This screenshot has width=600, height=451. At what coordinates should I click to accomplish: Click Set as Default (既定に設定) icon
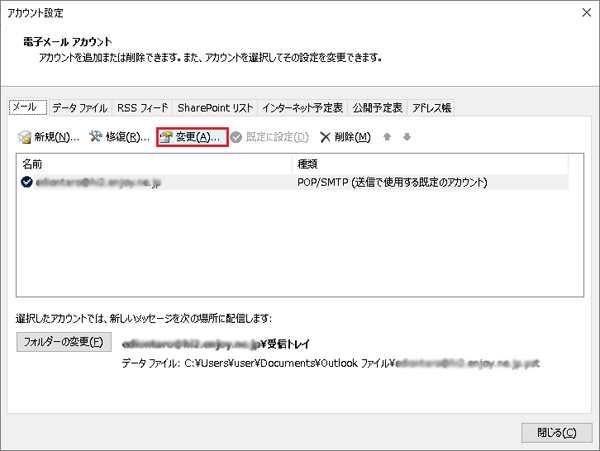237,137
